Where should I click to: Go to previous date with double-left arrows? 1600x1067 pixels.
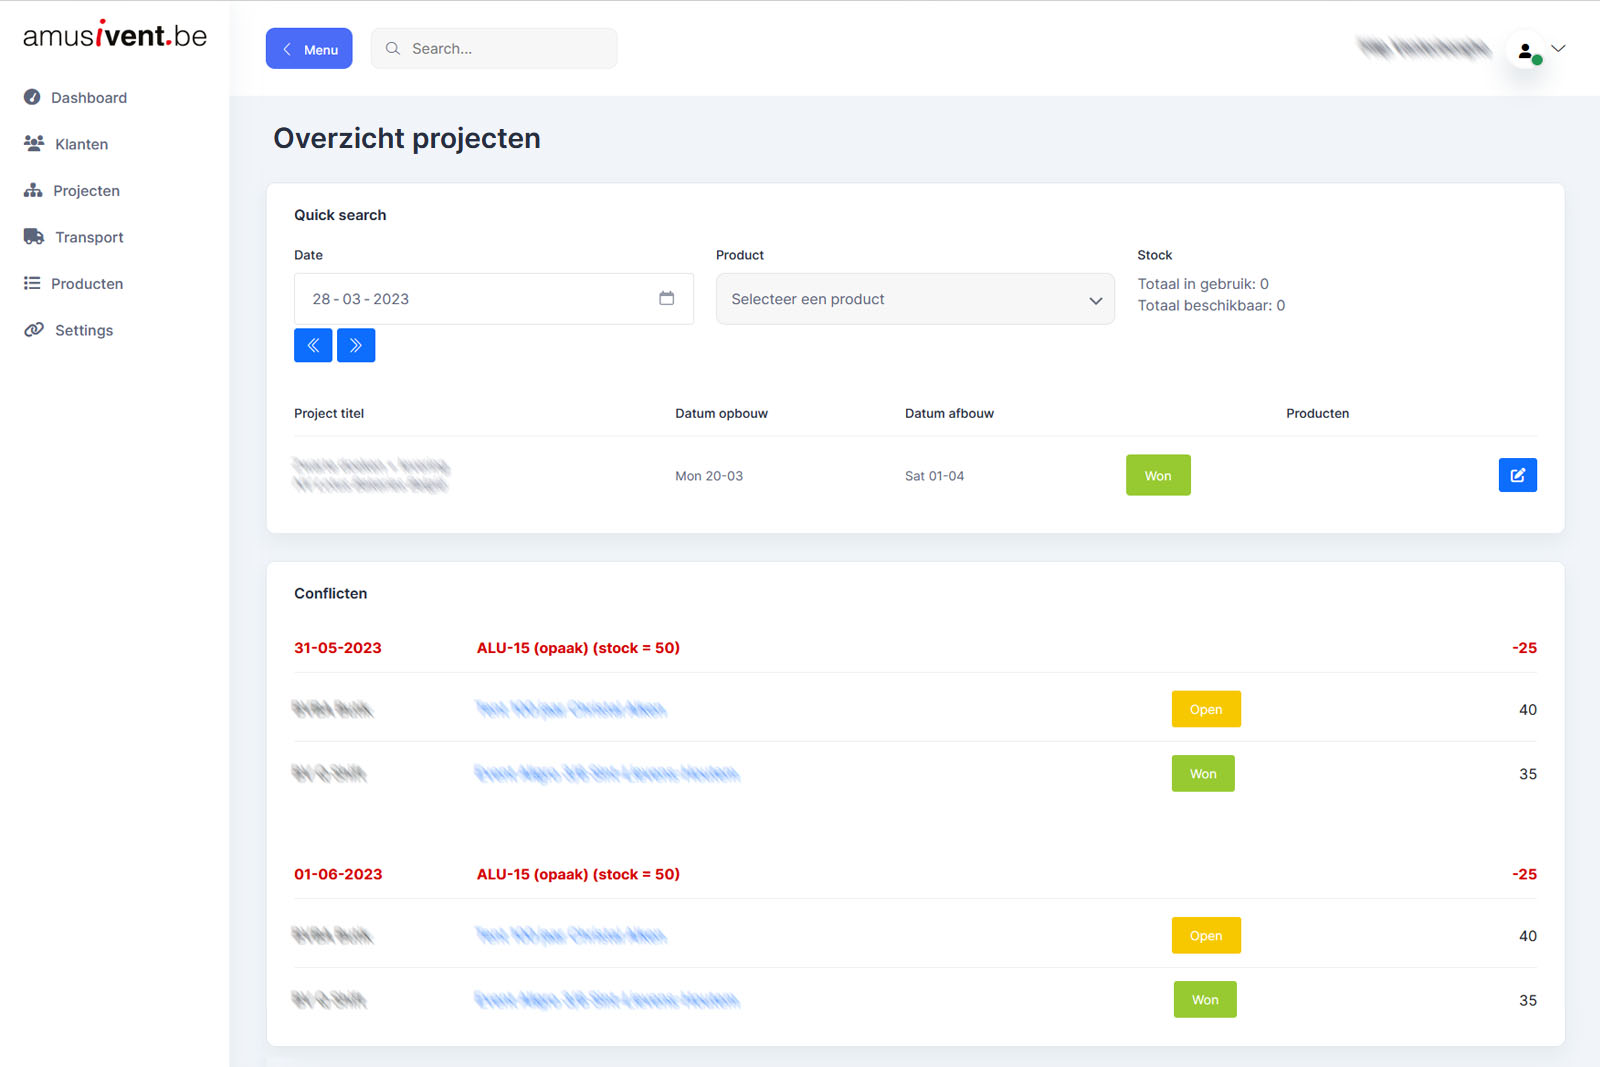(x=313, y=345)
